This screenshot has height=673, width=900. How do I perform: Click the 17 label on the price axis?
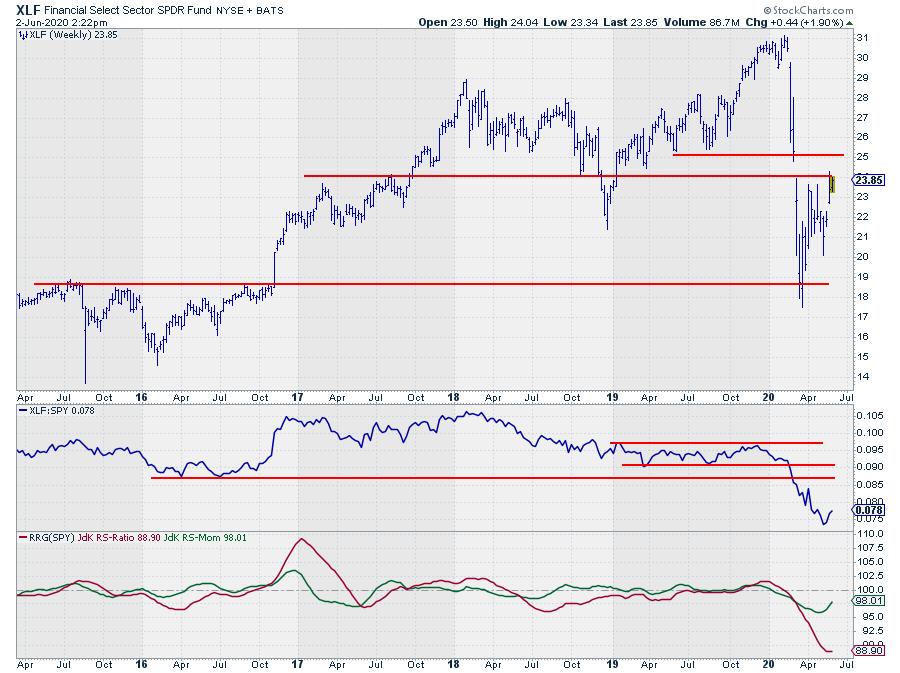click(x=862, y=317)
